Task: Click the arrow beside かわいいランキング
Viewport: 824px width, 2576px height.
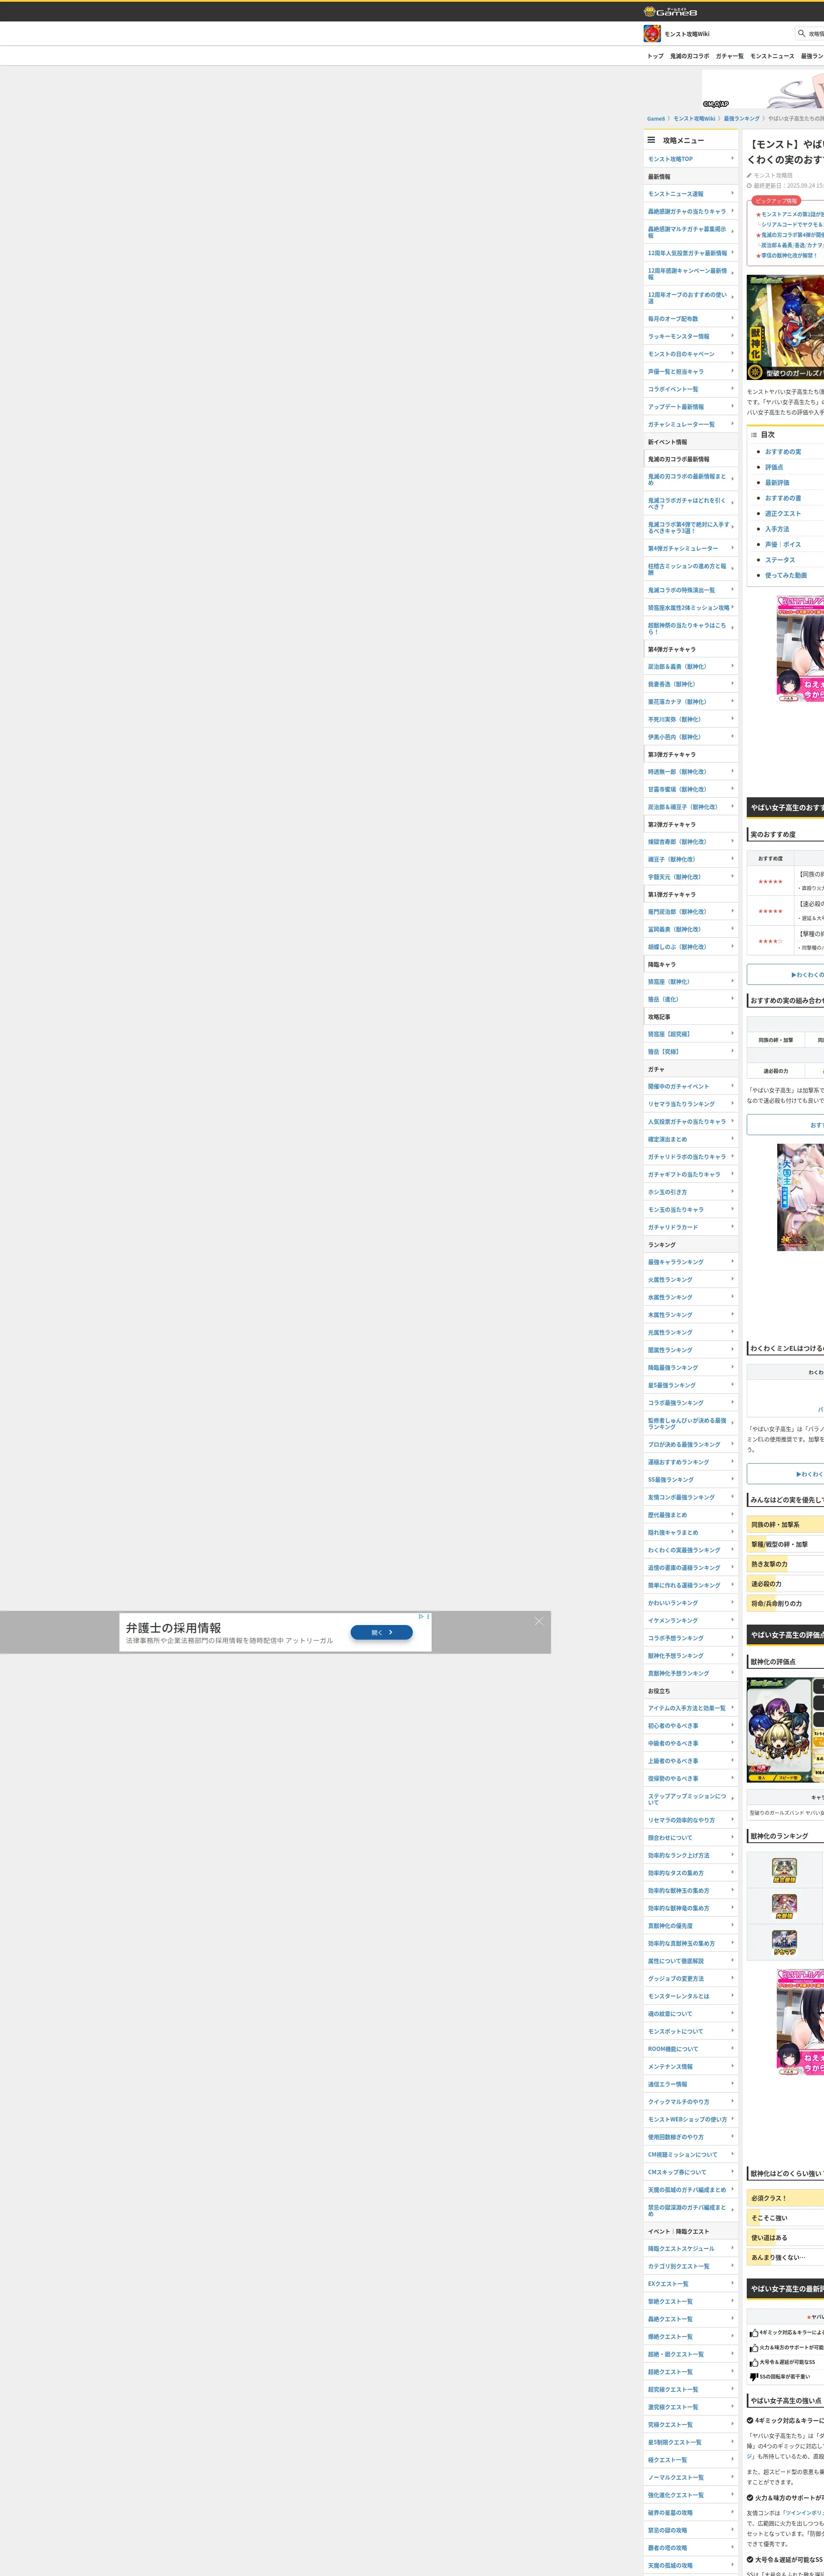Action: coord(732,1602)
